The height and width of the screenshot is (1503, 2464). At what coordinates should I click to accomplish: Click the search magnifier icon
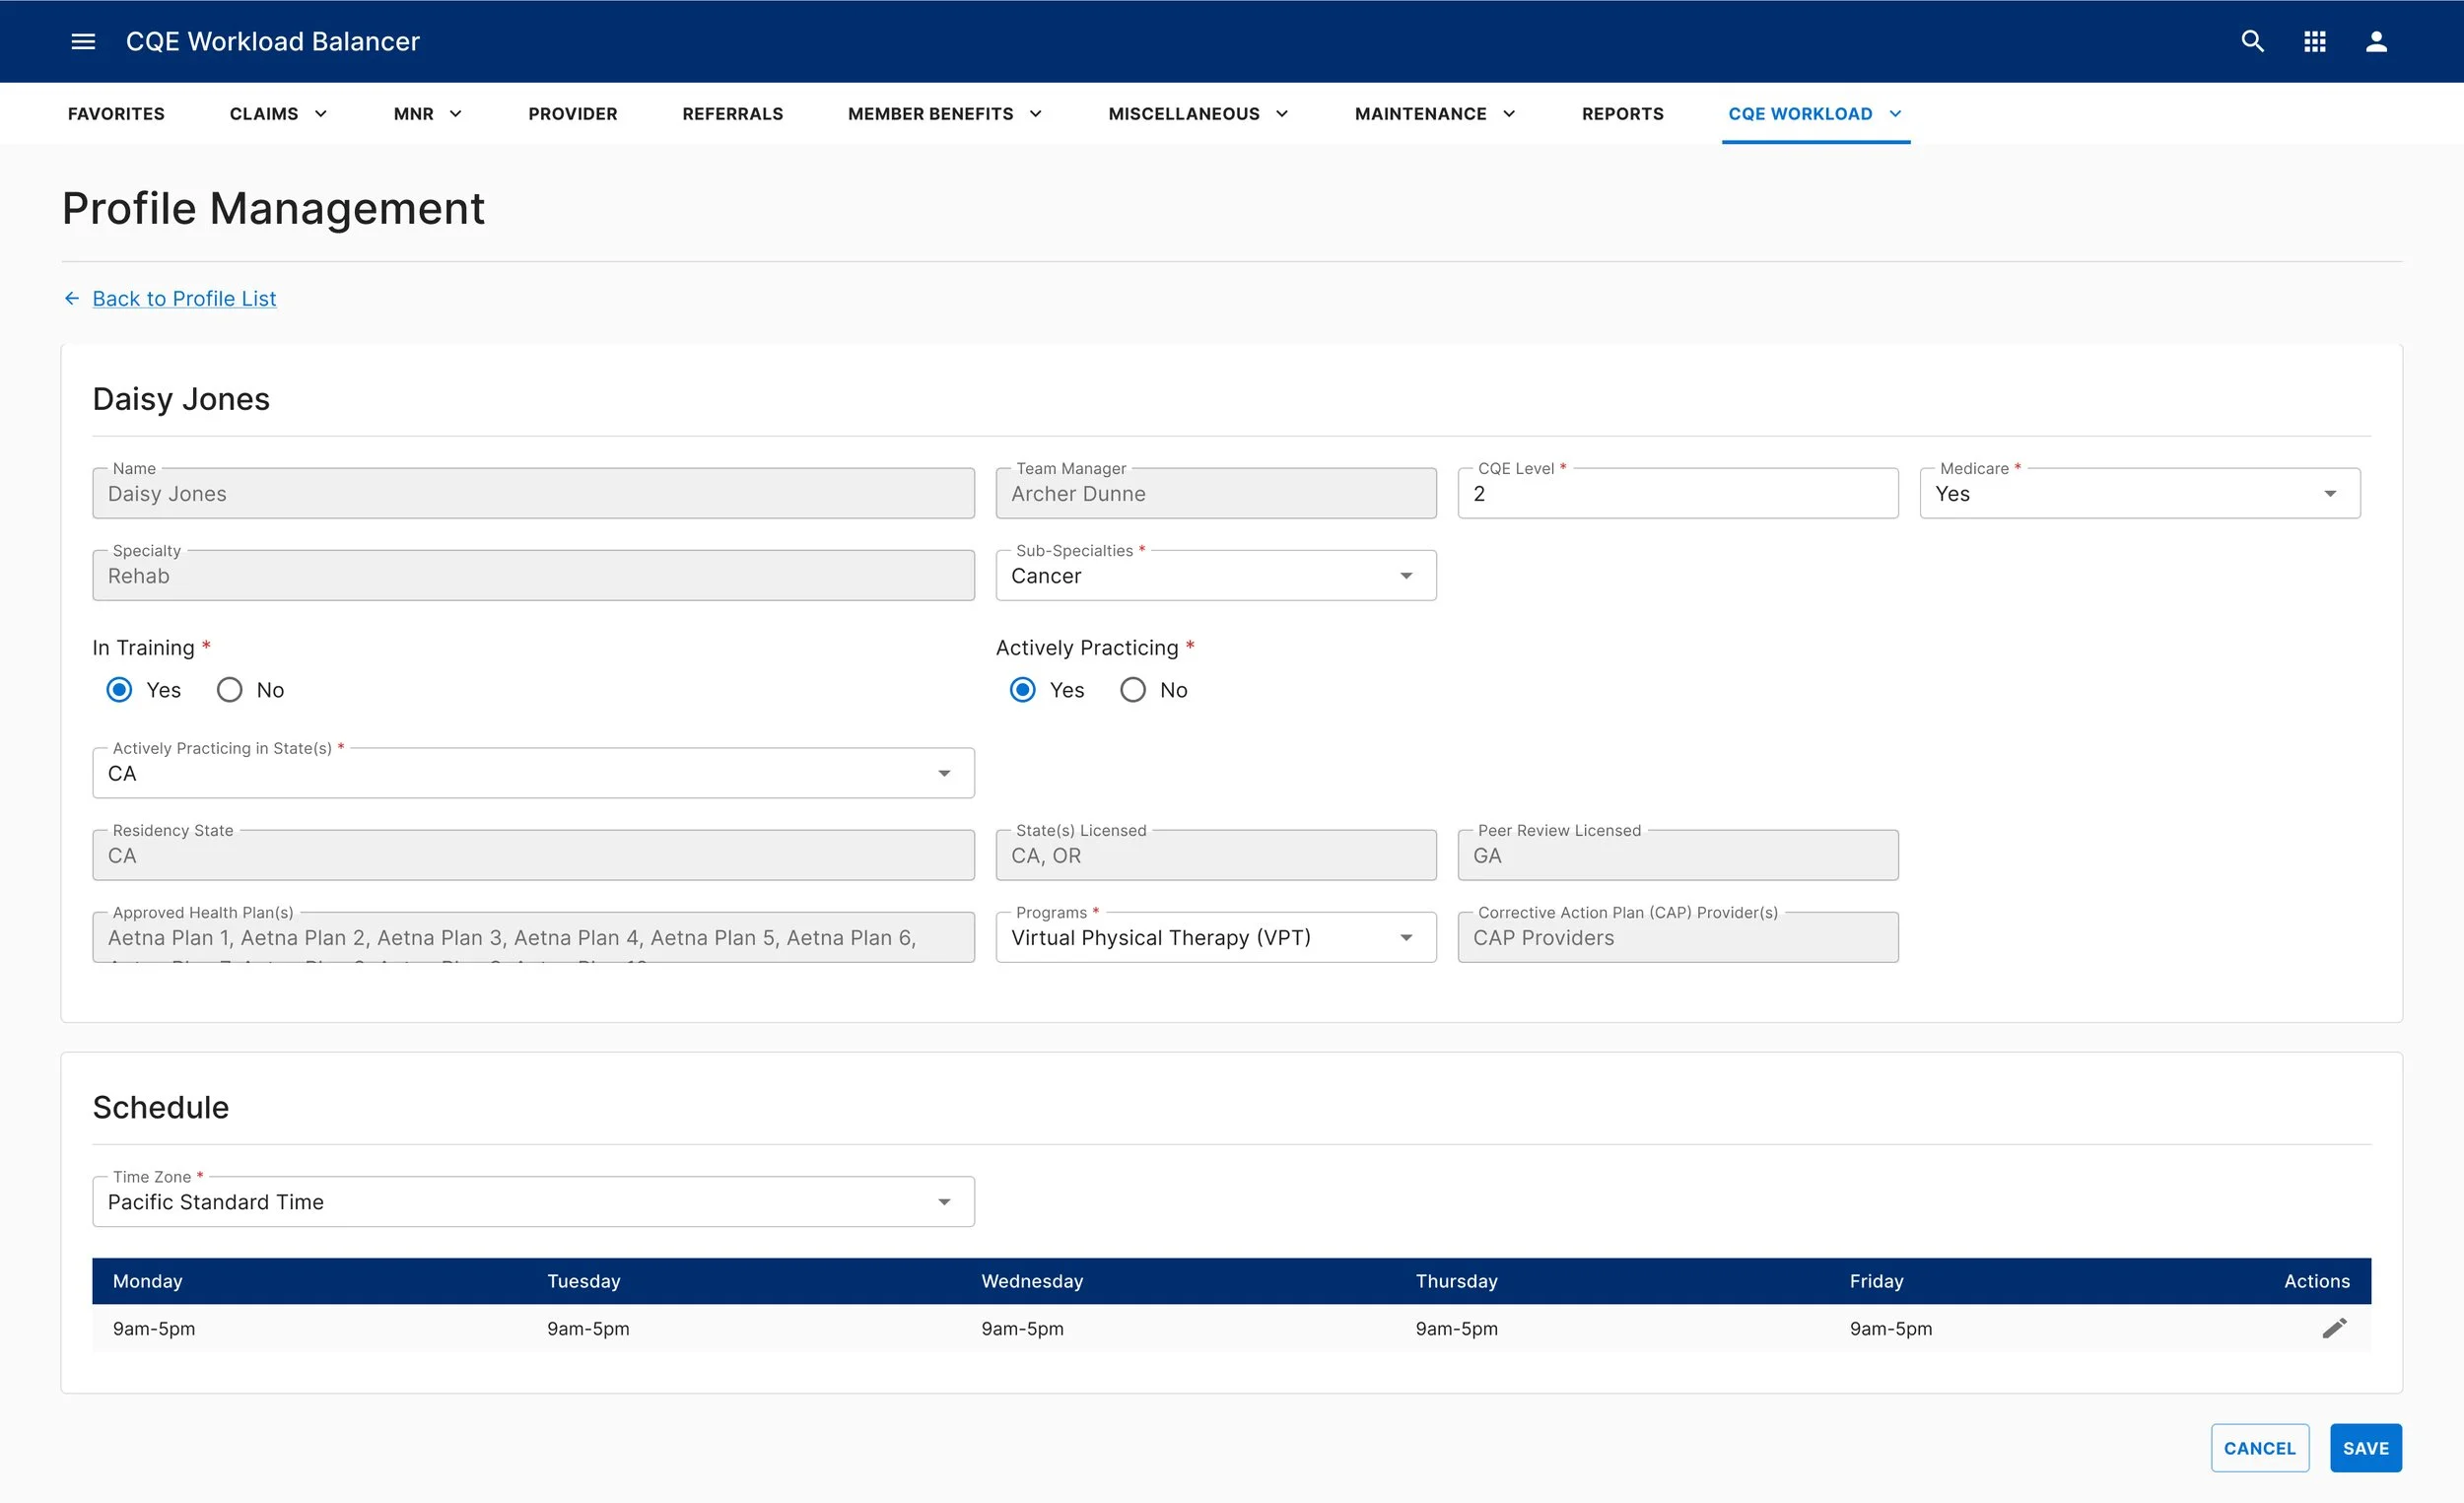pyautogui.click(x=2252, y=41)
